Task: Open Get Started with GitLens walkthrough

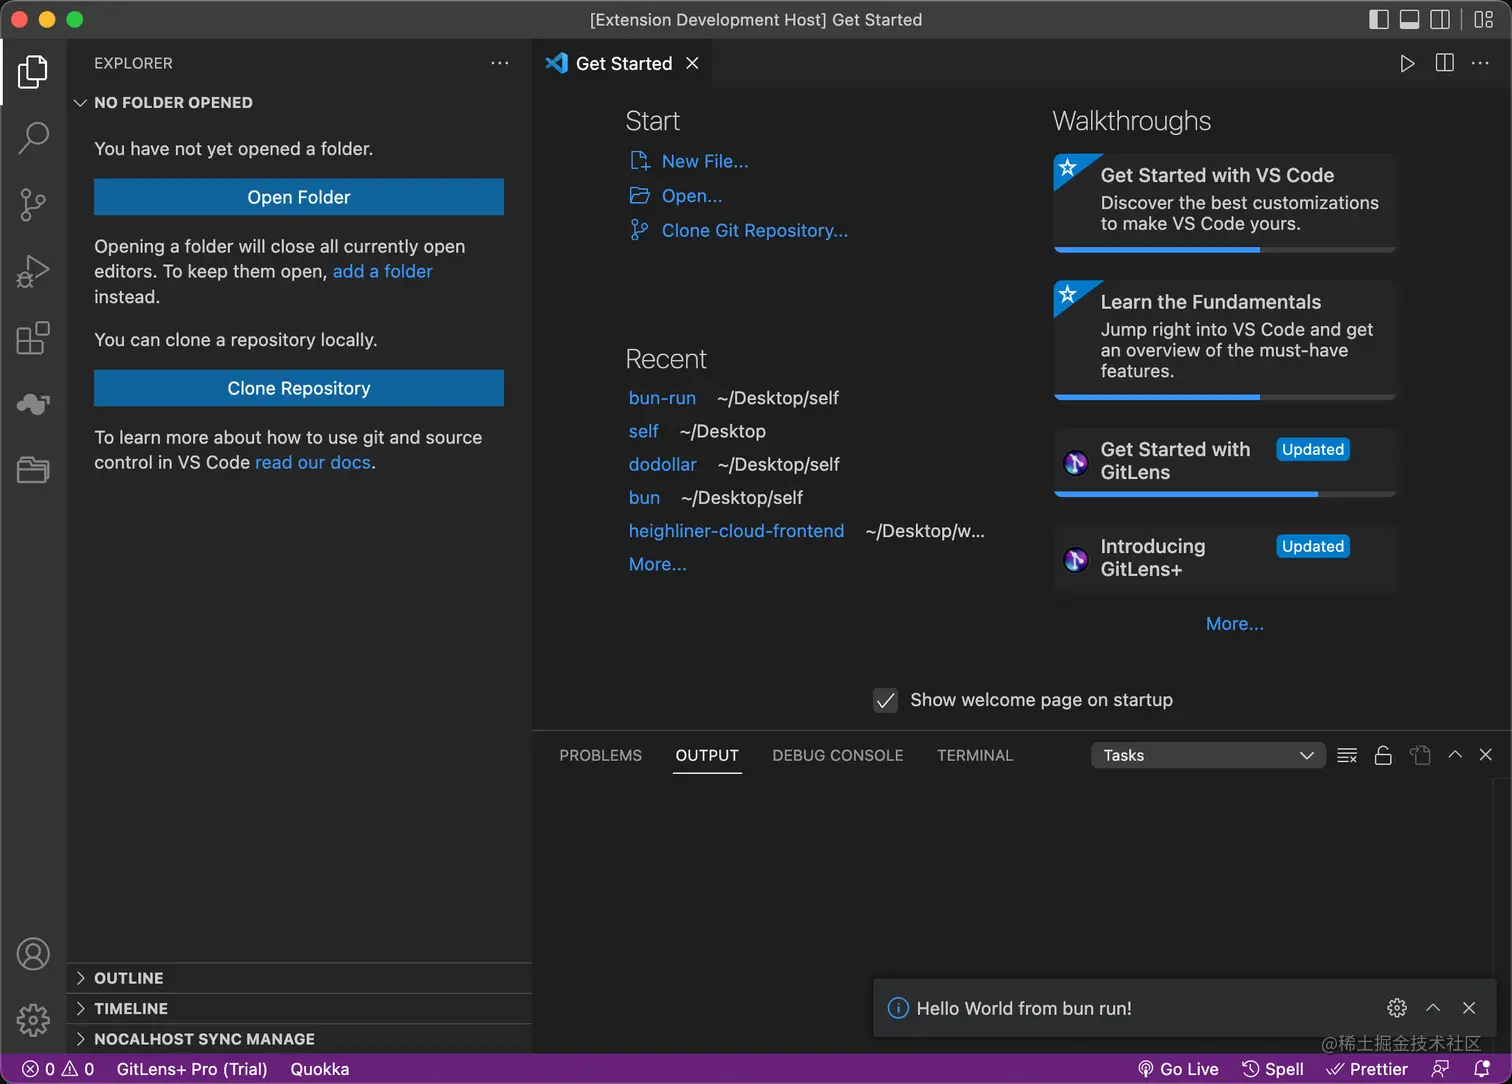Action: pyautogui.click(x=1225, y=462)
